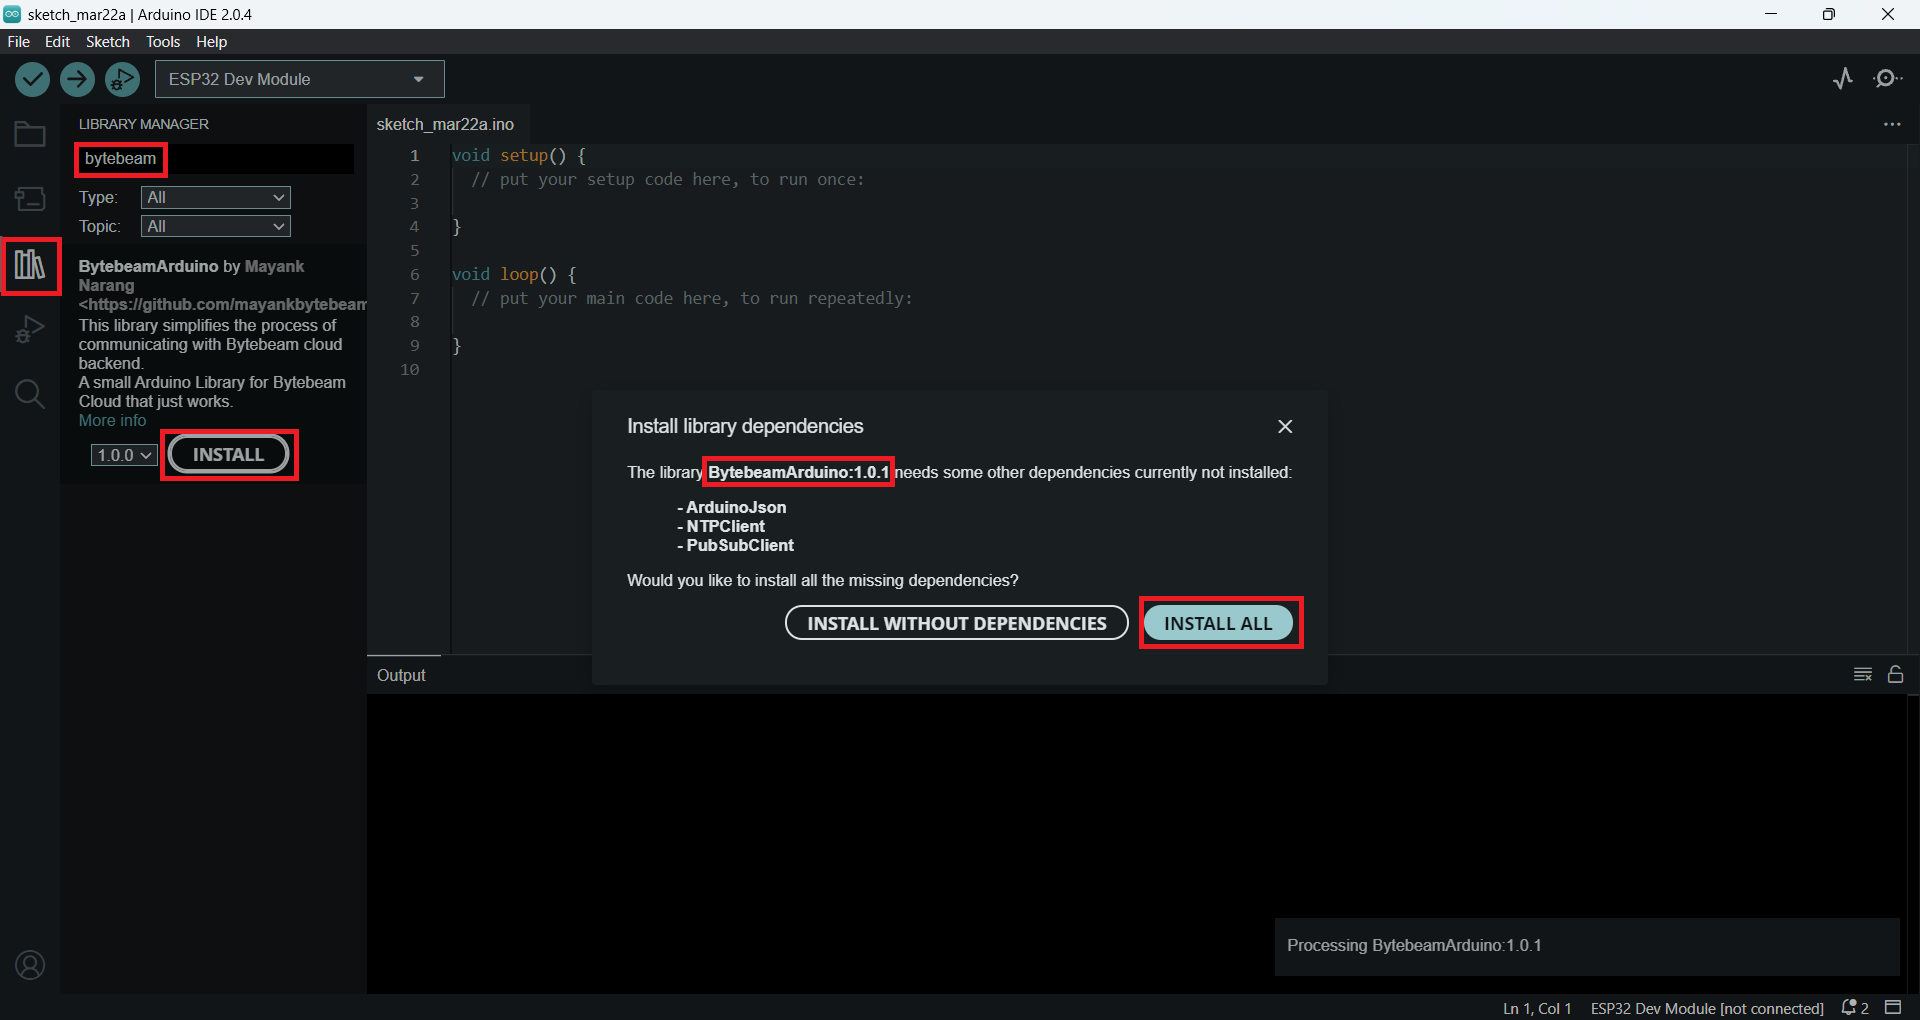Open the More info link
Viewport: 1920px width, 1020px height.
pyautogui.click(x=112, y=421)
